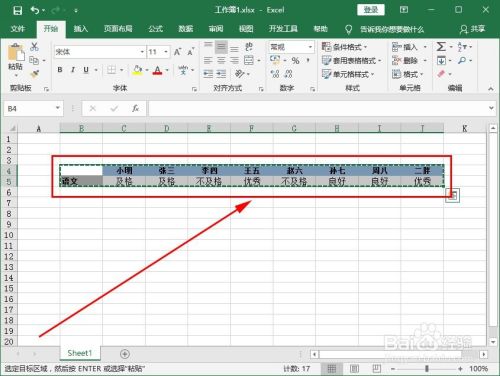Select the Sheet1 tab

[80, 353]
